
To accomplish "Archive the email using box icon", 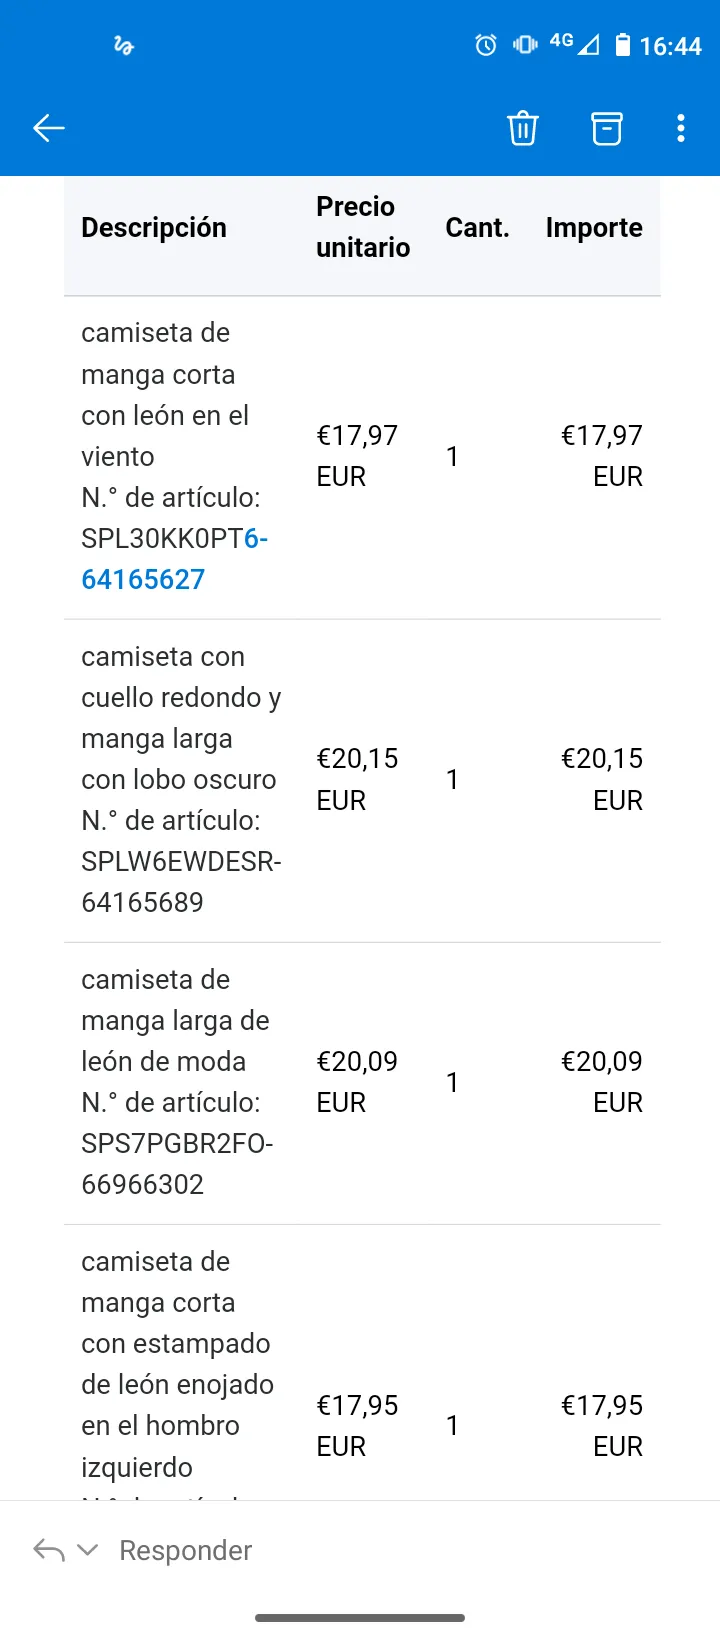I will click(607, 128).
